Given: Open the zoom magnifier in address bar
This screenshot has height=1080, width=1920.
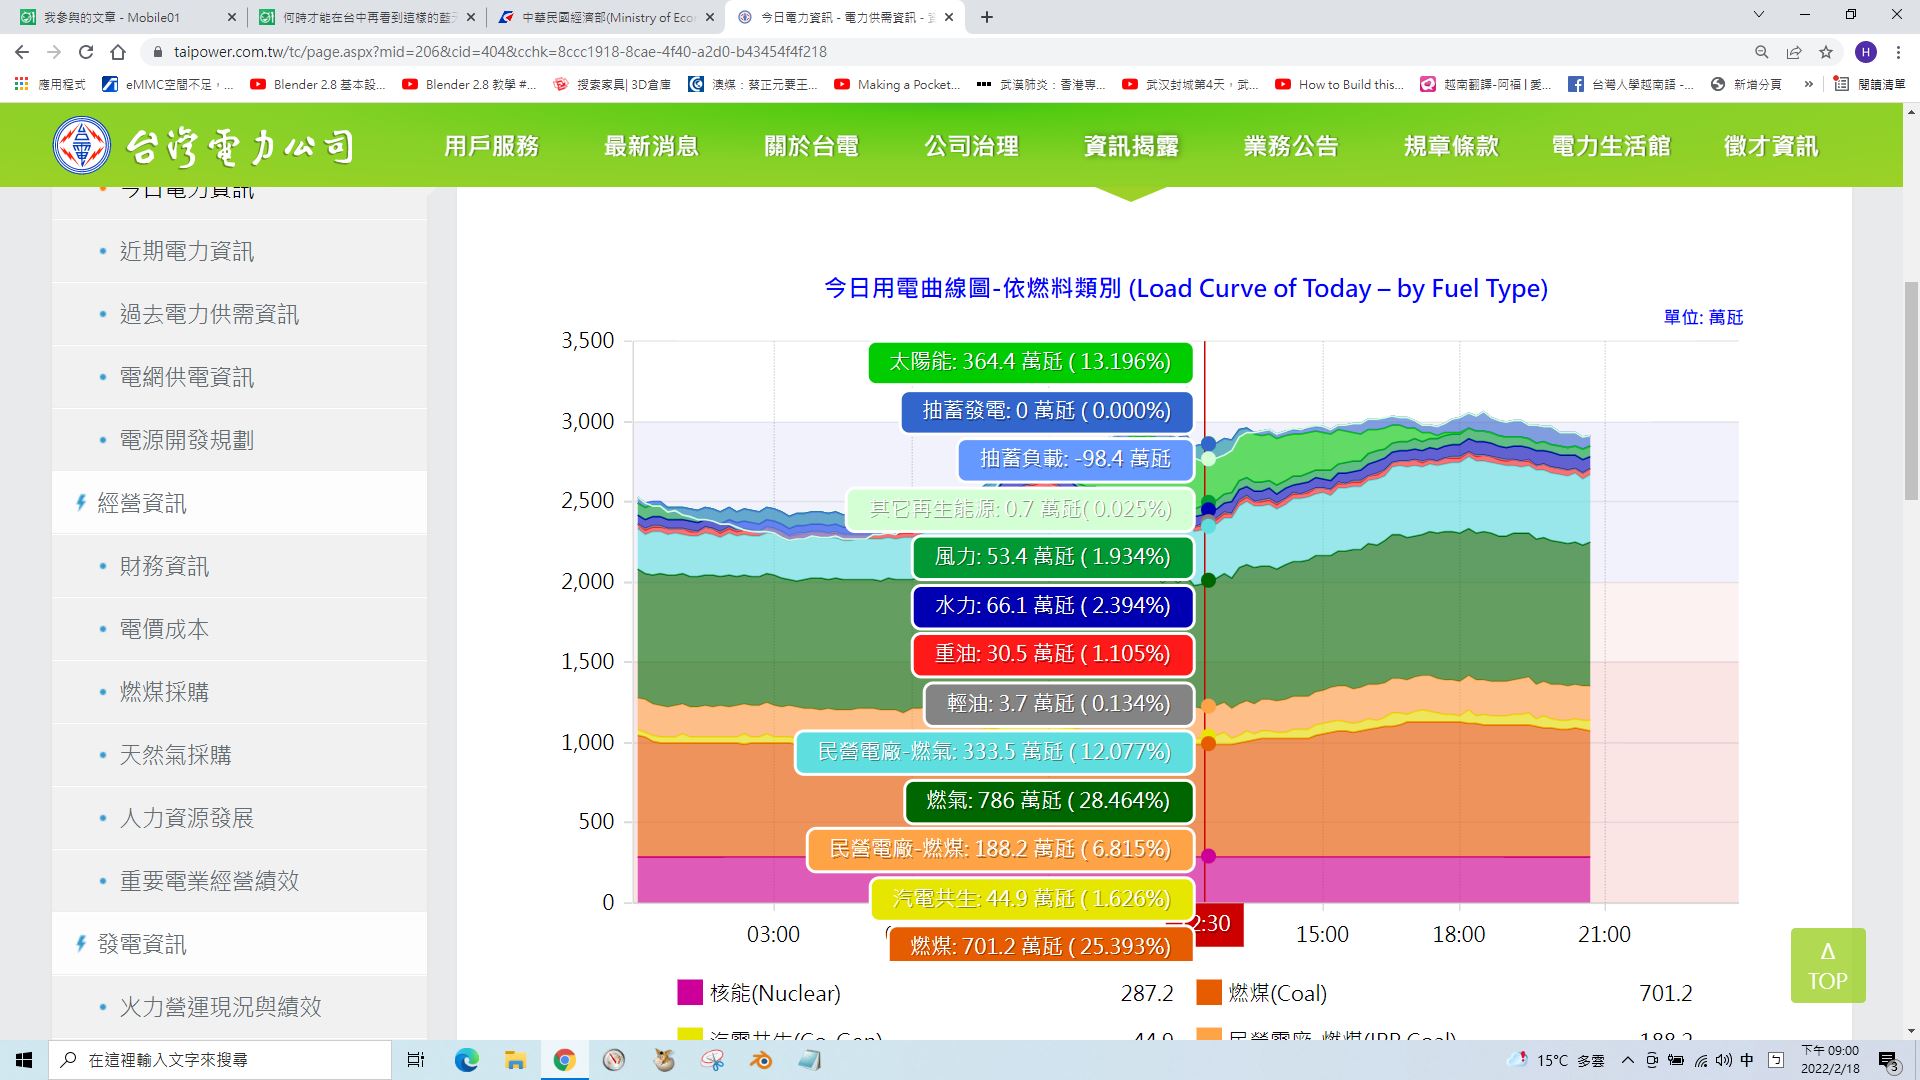Looking at the screenshot, I should 1762,52.
